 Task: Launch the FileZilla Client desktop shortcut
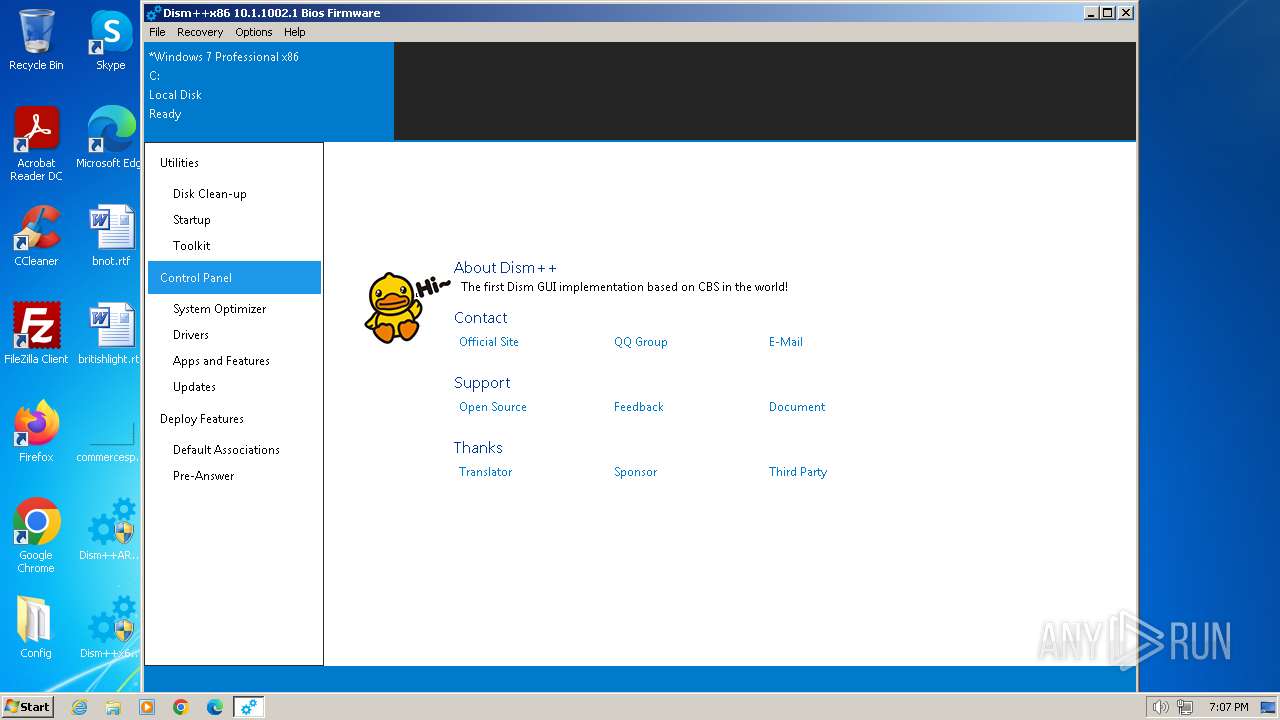[x=36, y=334]
